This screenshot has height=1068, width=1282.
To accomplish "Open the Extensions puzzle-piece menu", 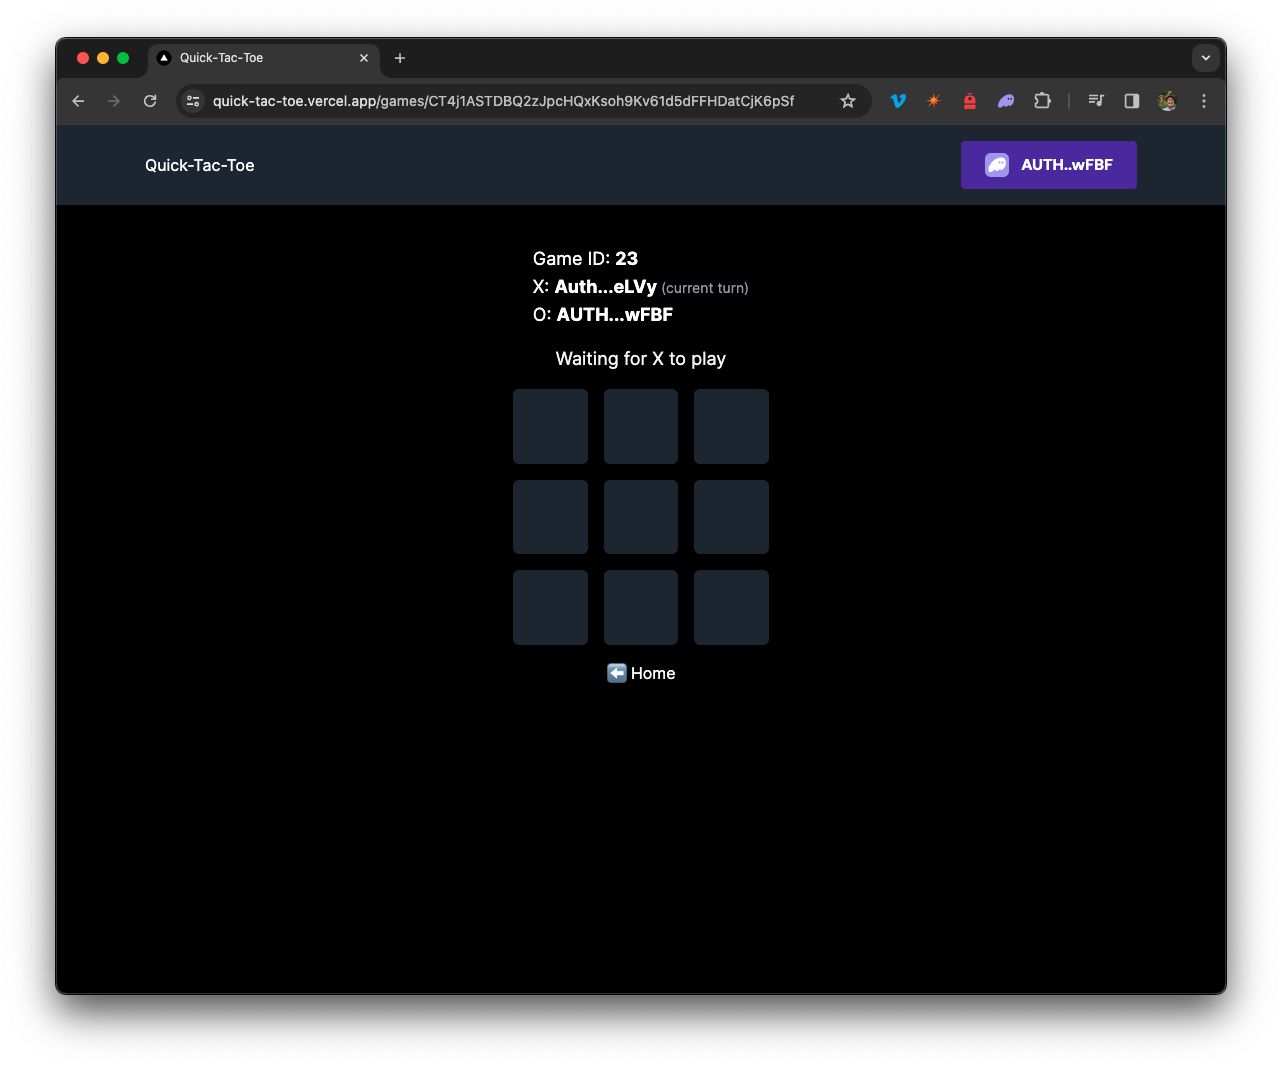I will click(x=1042, y=101).
